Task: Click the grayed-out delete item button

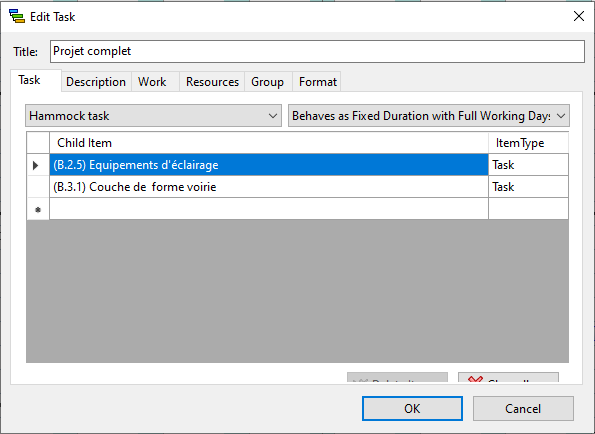Action: 397,377
